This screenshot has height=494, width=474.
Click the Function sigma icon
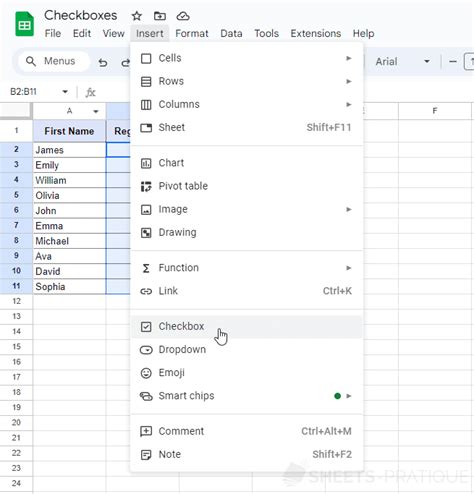146,268
